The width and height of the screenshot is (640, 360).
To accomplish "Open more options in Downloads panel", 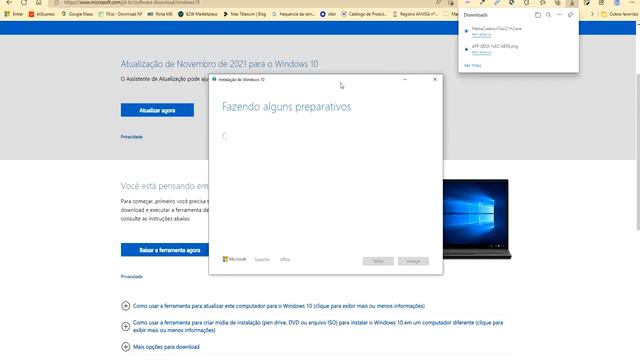I will tap(560, 15).
